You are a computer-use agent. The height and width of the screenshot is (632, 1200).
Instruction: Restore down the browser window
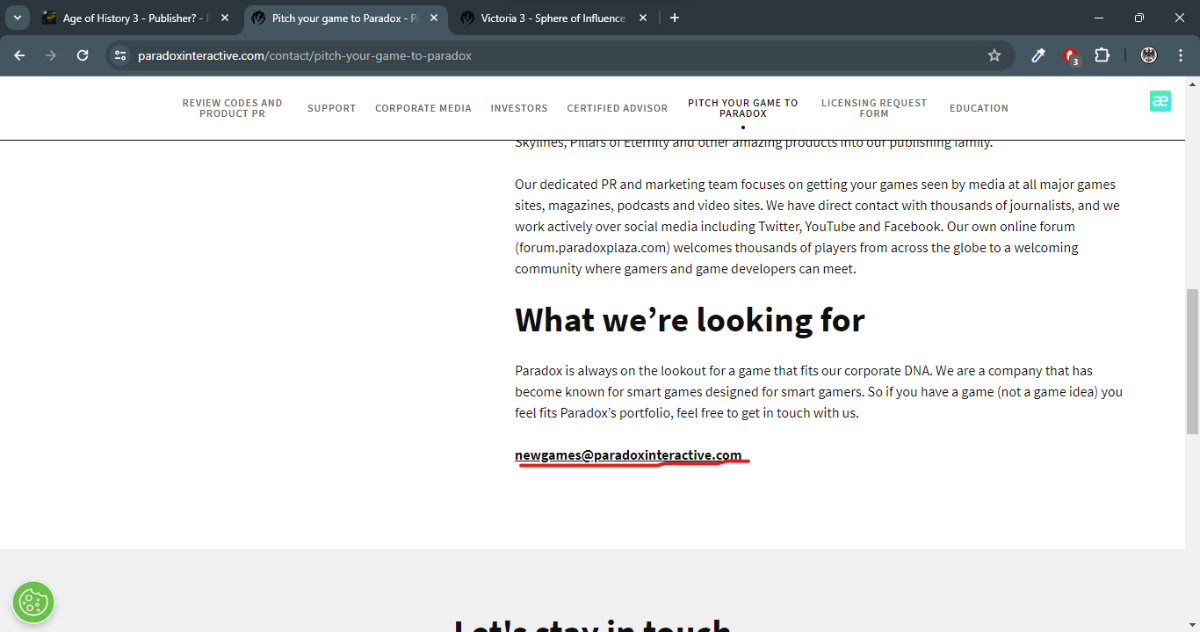1139,18
